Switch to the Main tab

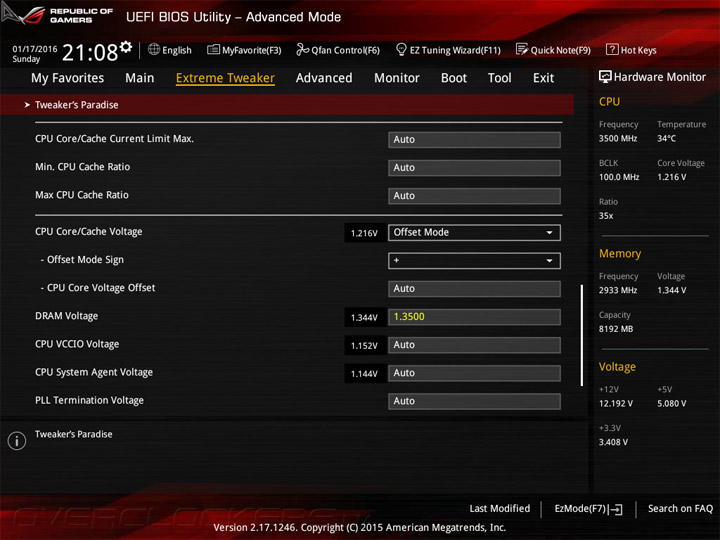[x=140, y=78]
